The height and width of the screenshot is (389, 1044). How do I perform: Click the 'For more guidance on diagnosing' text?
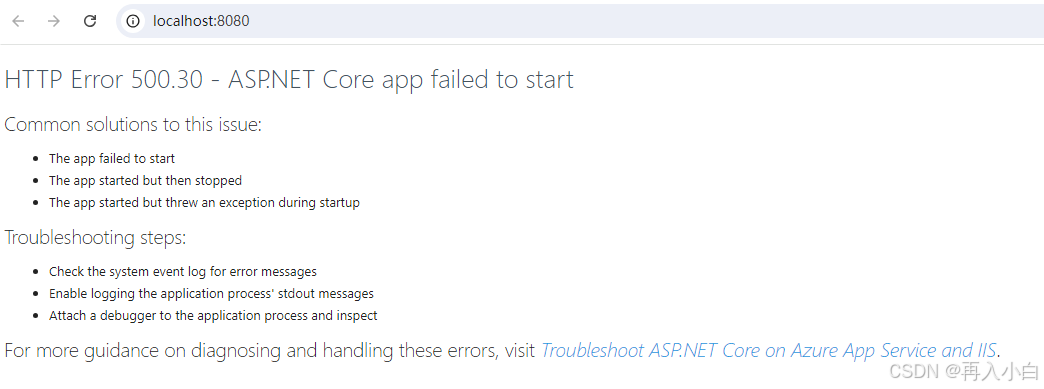[x=270, y=350]
